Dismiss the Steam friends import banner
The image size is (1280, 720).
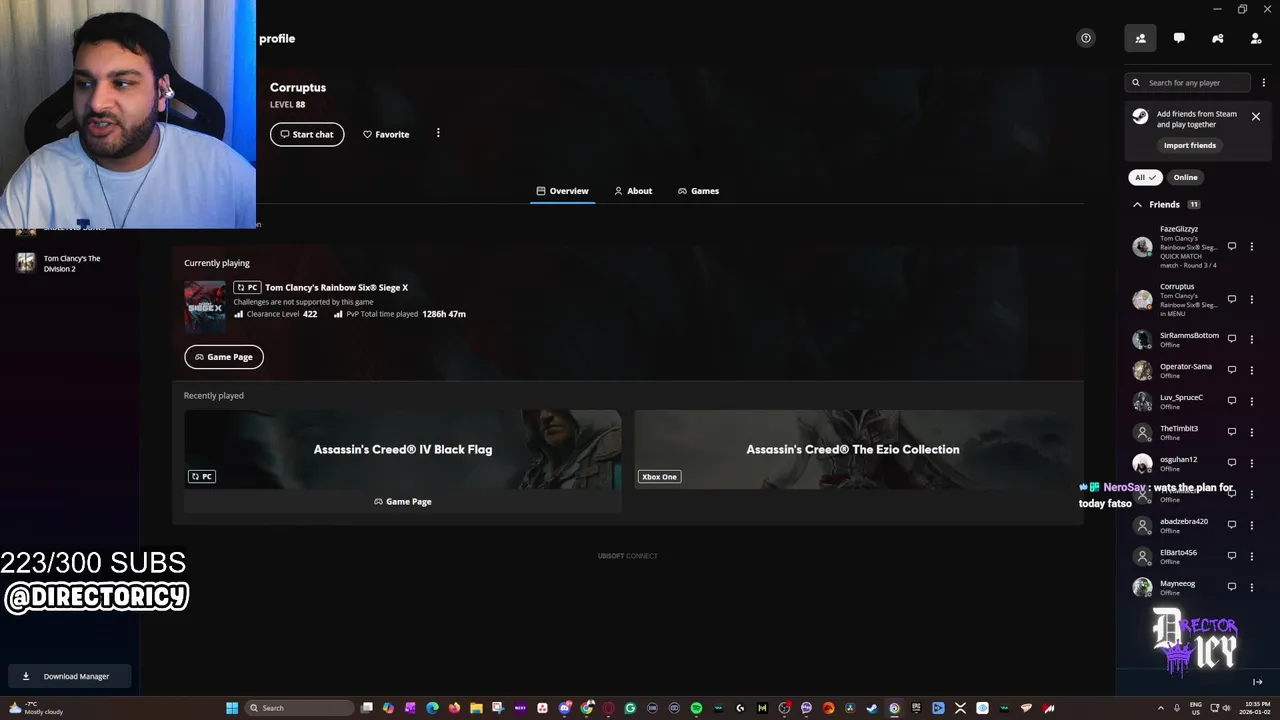click(x=1256, y=117)
